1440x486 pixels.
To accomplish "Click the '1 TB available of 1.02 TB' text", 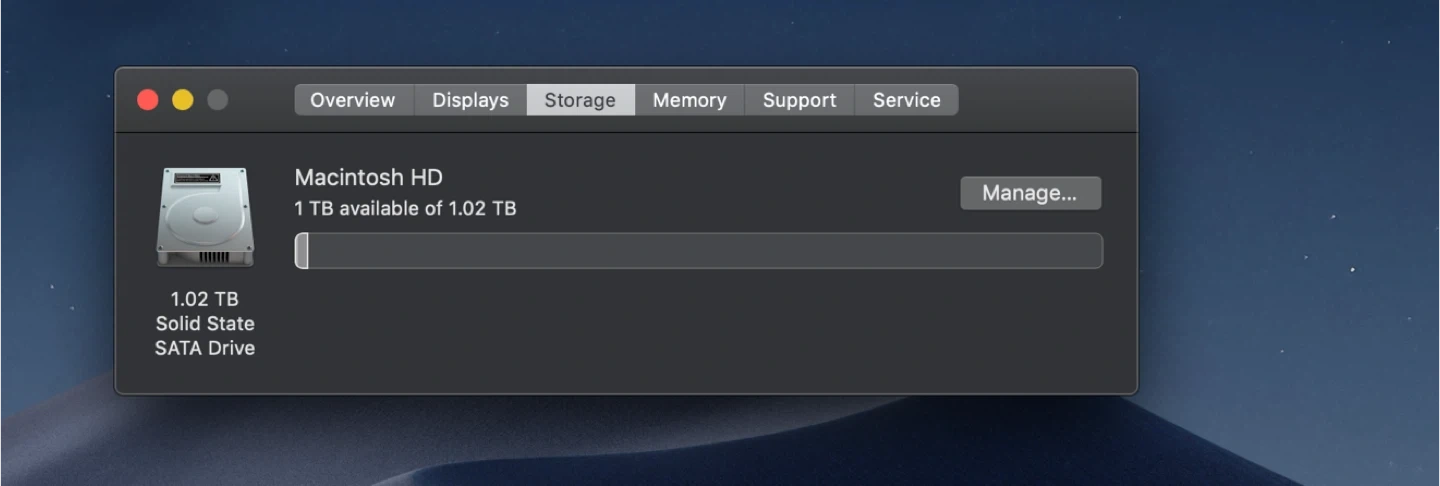I will tap(405, 209).
